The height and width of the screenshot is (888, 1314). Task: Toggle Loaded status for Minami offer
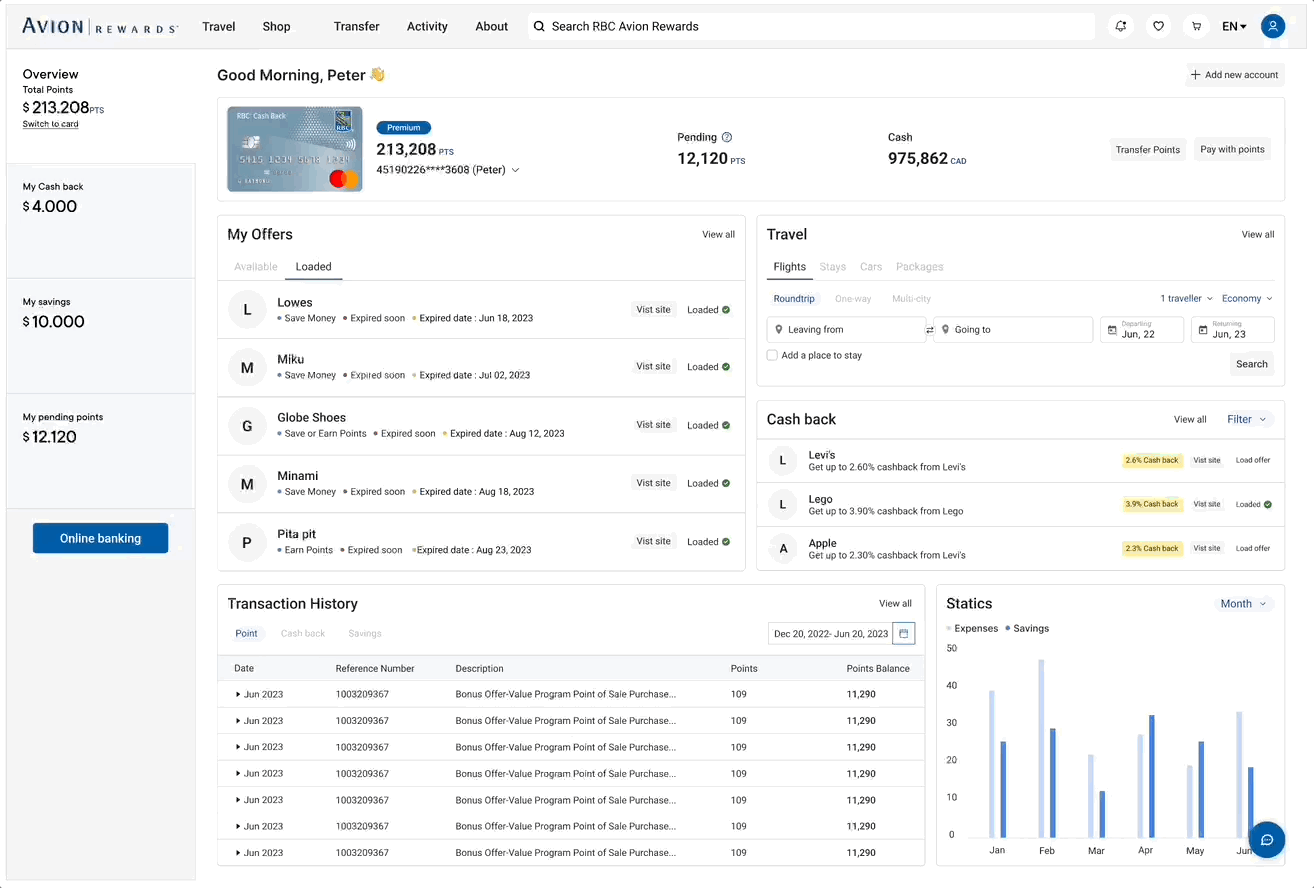click(708, 483)
